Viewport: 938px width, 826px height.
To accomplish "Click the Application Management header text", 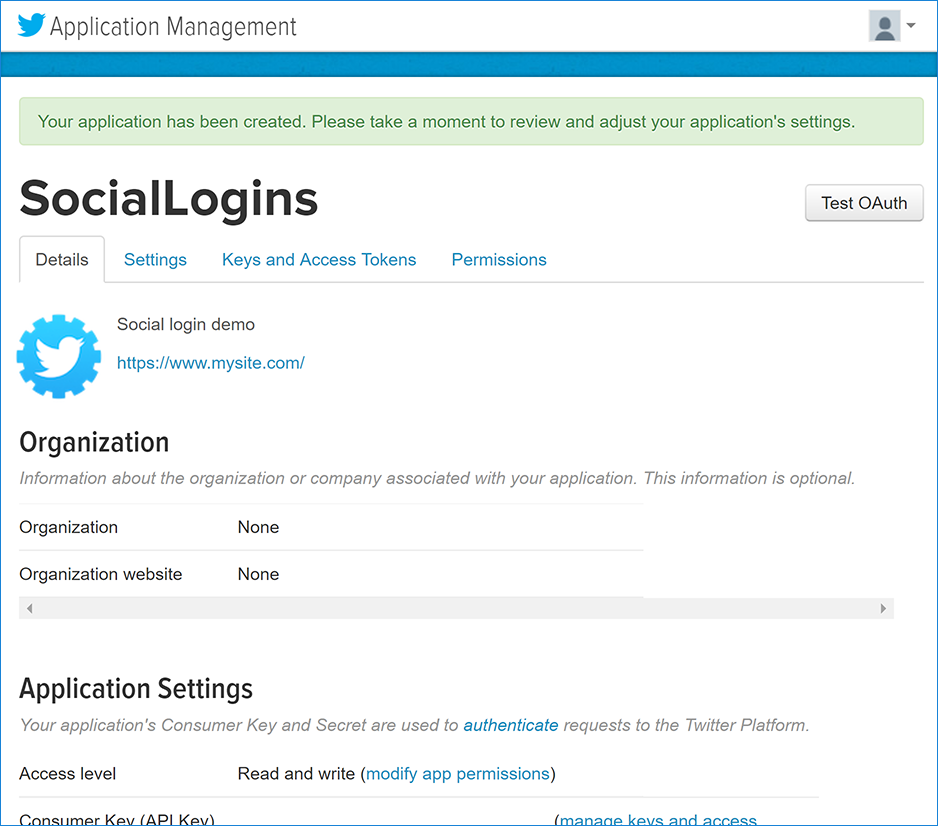I will tap(175, 27).
